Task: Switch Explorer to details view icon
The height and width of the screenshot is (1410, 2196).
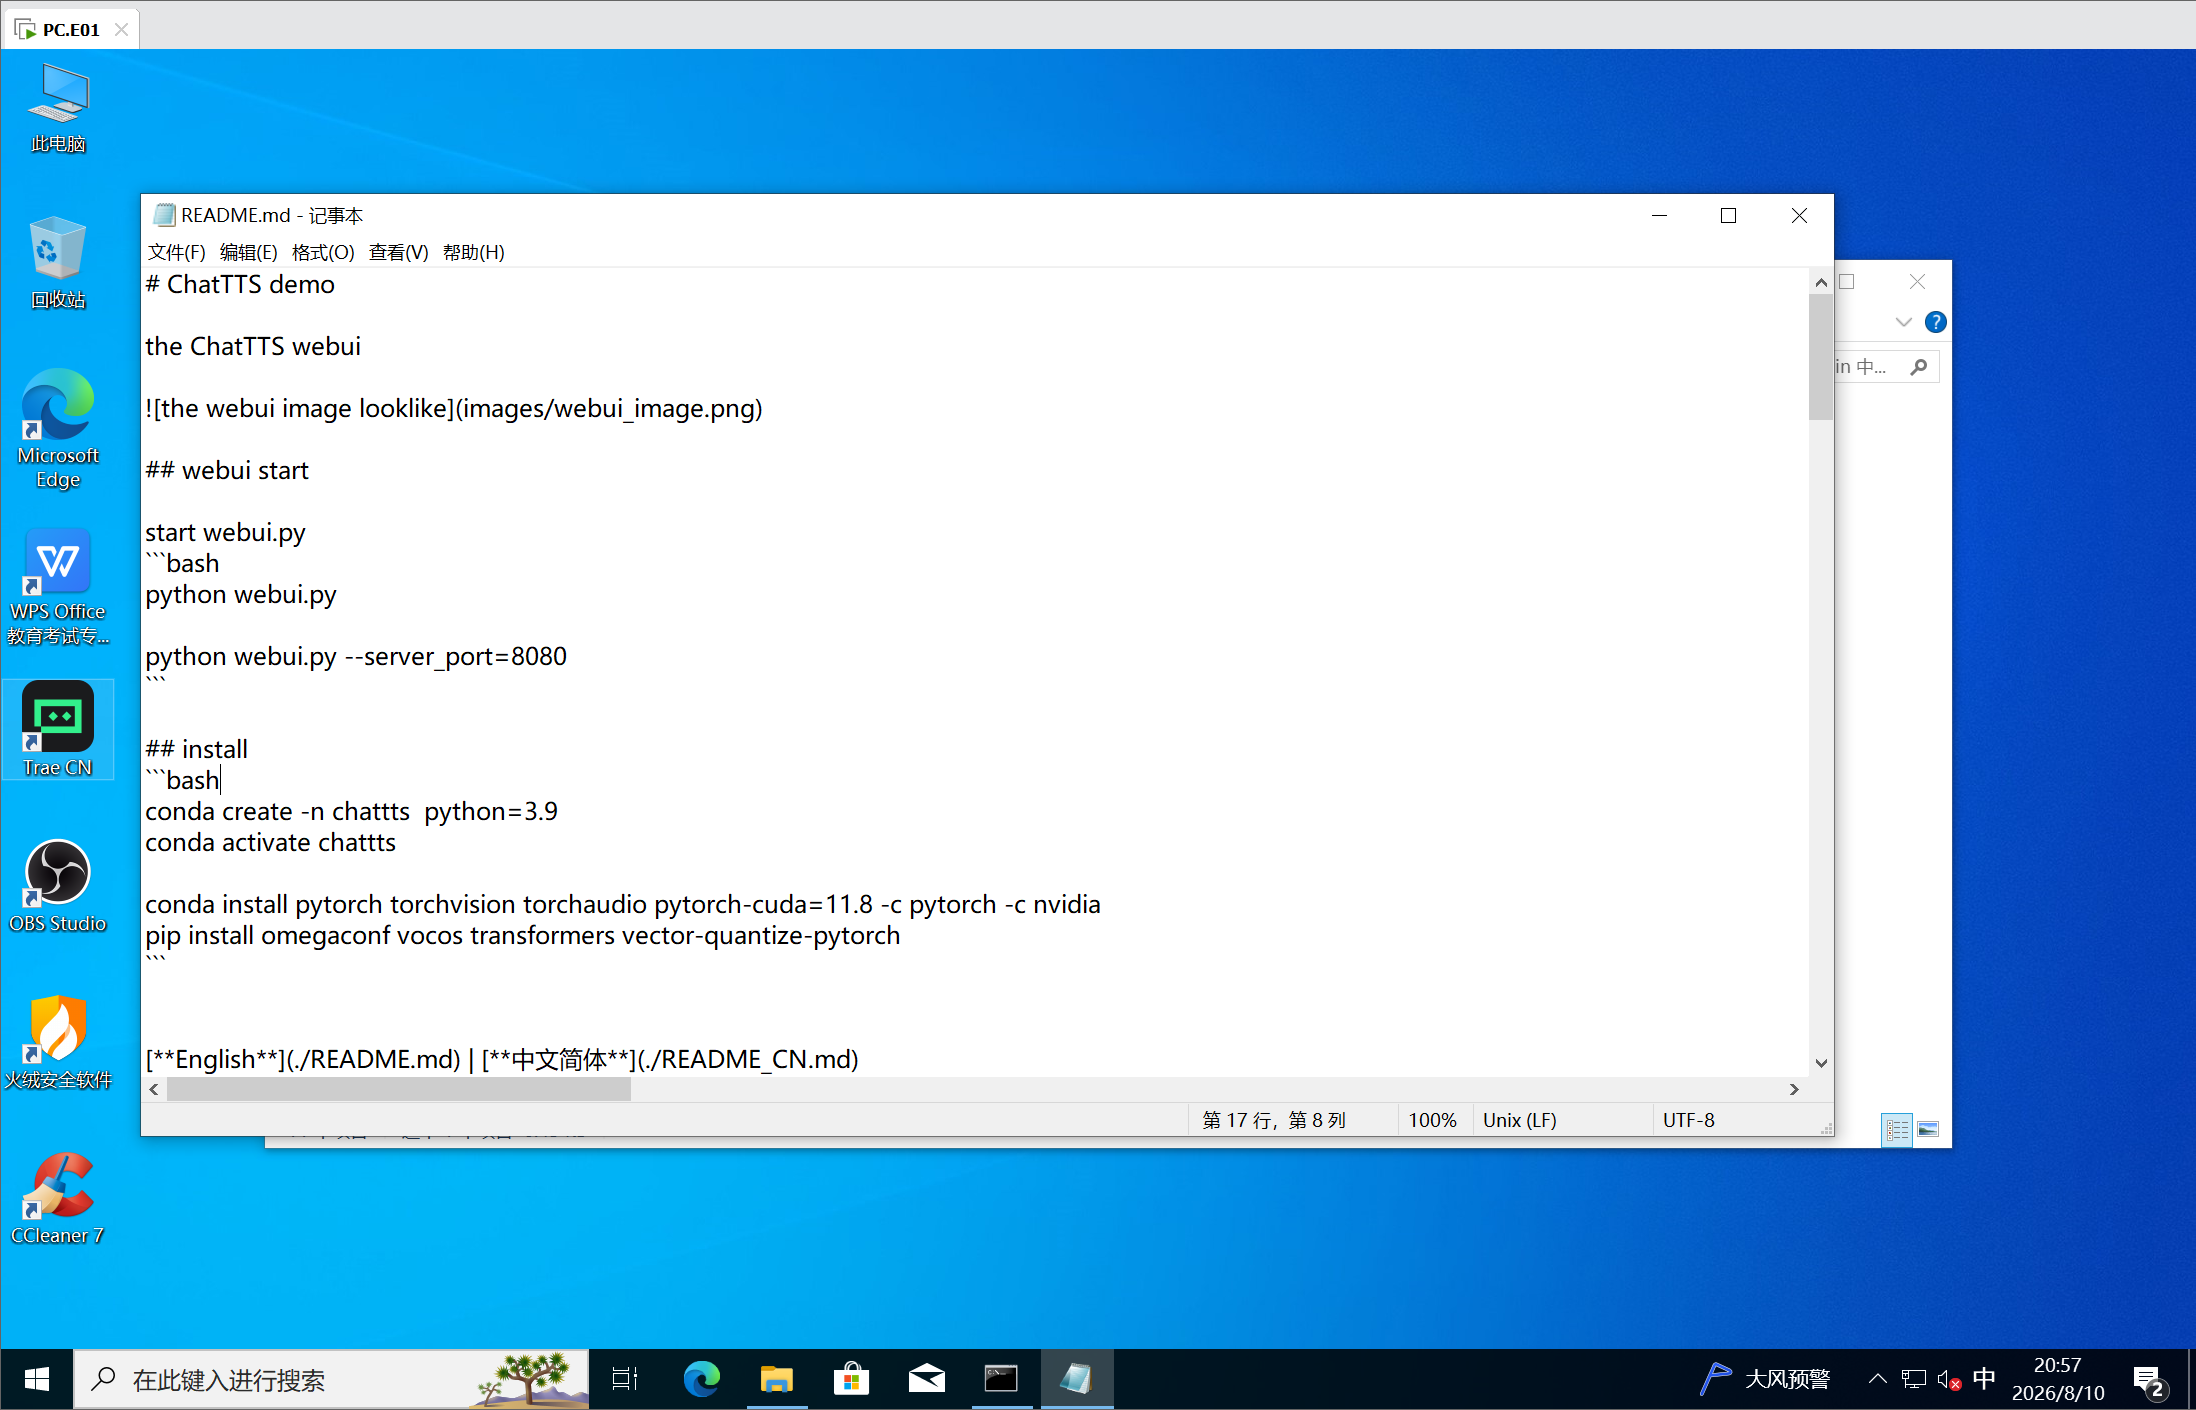Action: tap(1896, 1130)
